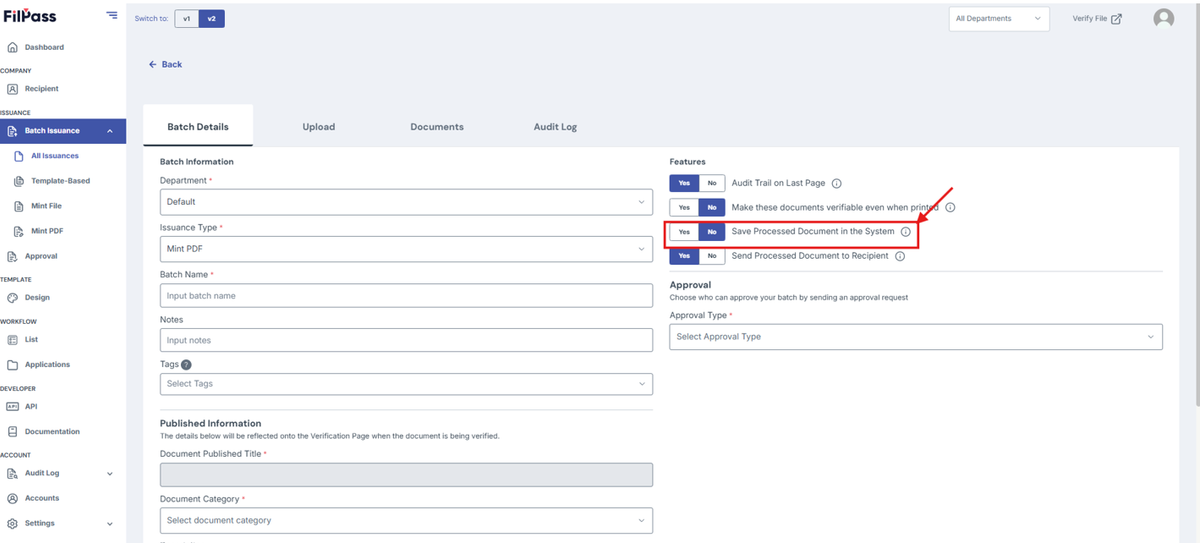This screenshot has height=543, width=1200.
Task: Set verifiable when printed to Yes
Action: [684, 207]
